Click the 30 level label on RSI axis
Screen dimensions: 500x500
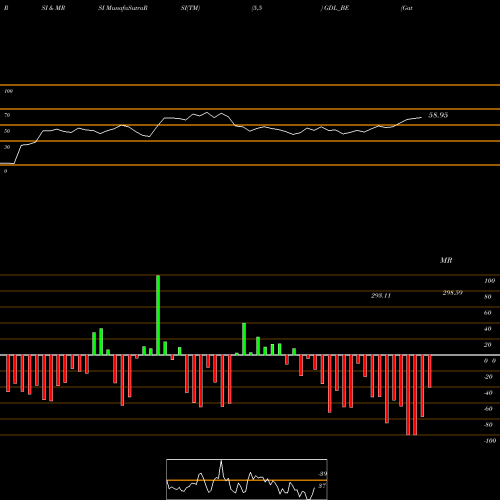(x=7, y=147)
